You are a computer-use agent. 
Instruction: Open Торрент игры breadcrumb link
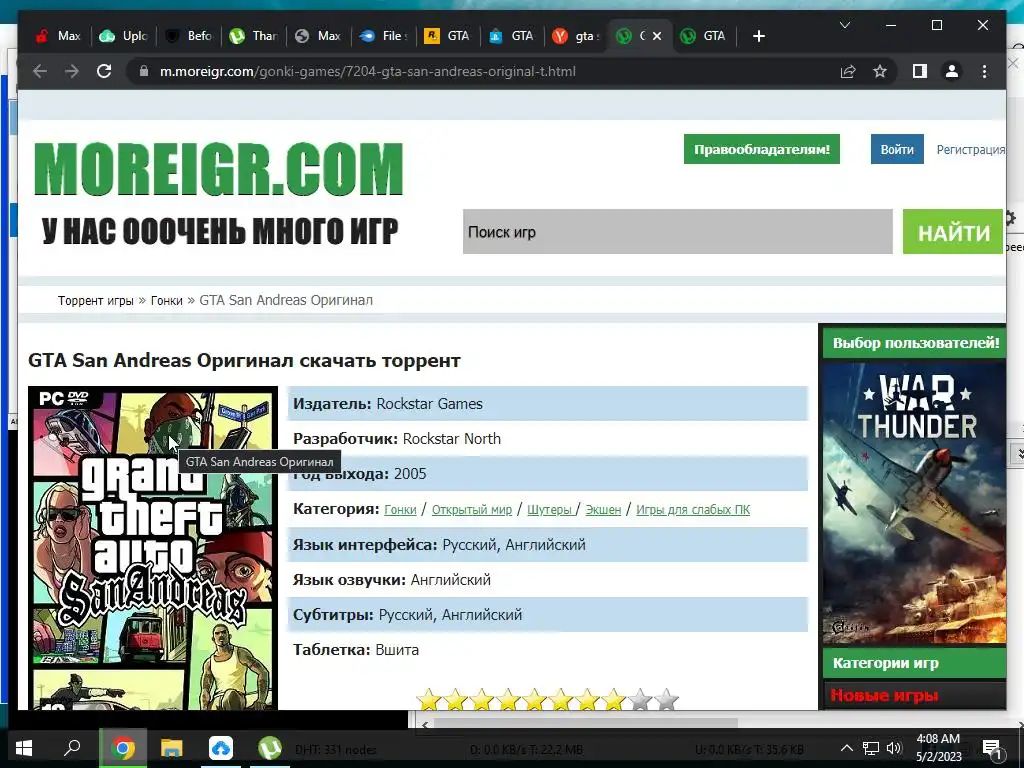(x=95, y=300)
